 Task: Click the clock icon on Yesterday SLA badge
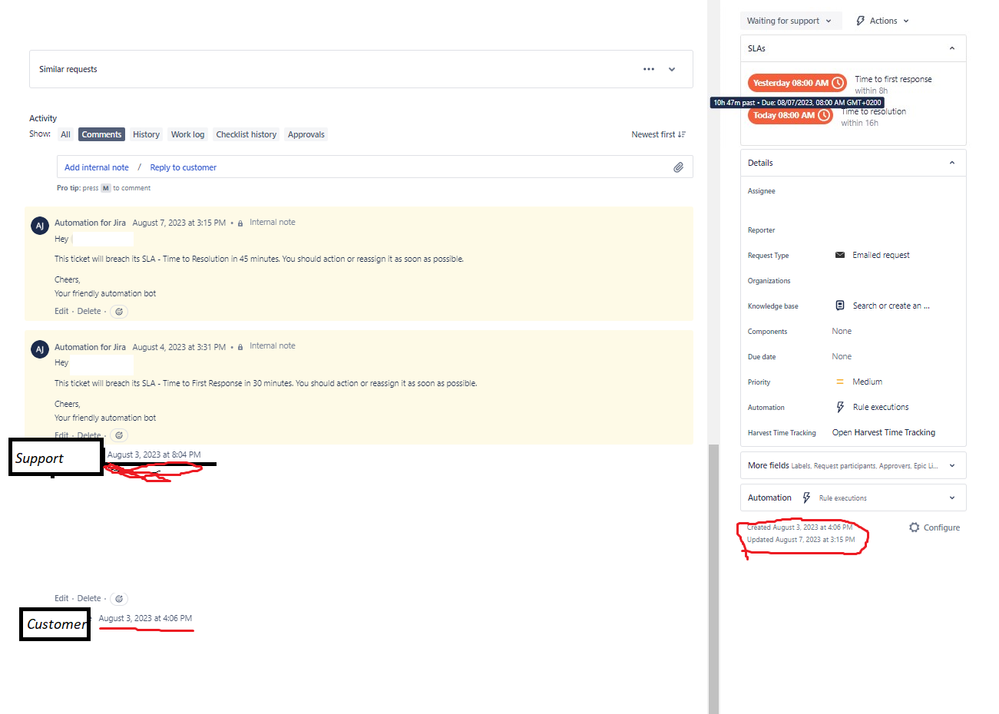click(838, 83)
